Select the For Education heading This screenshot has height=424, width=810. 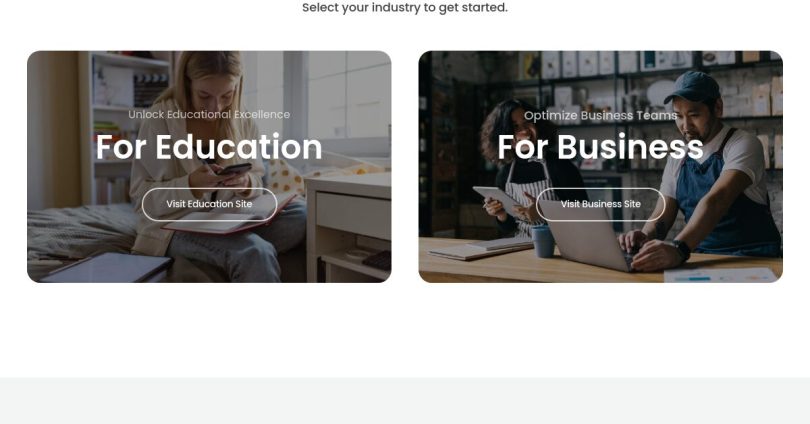click(209, 147)
